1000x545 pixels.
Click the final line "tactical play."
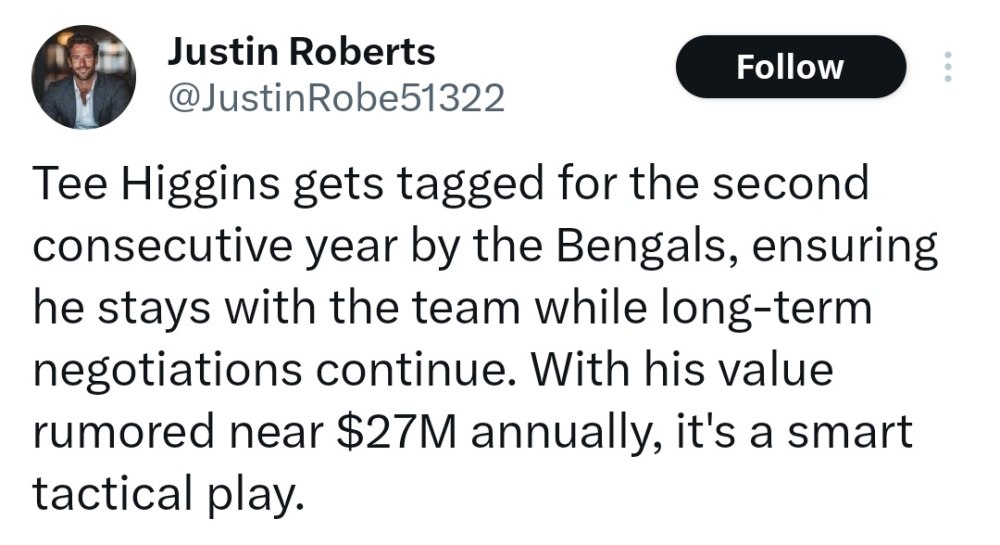[166, 494]
